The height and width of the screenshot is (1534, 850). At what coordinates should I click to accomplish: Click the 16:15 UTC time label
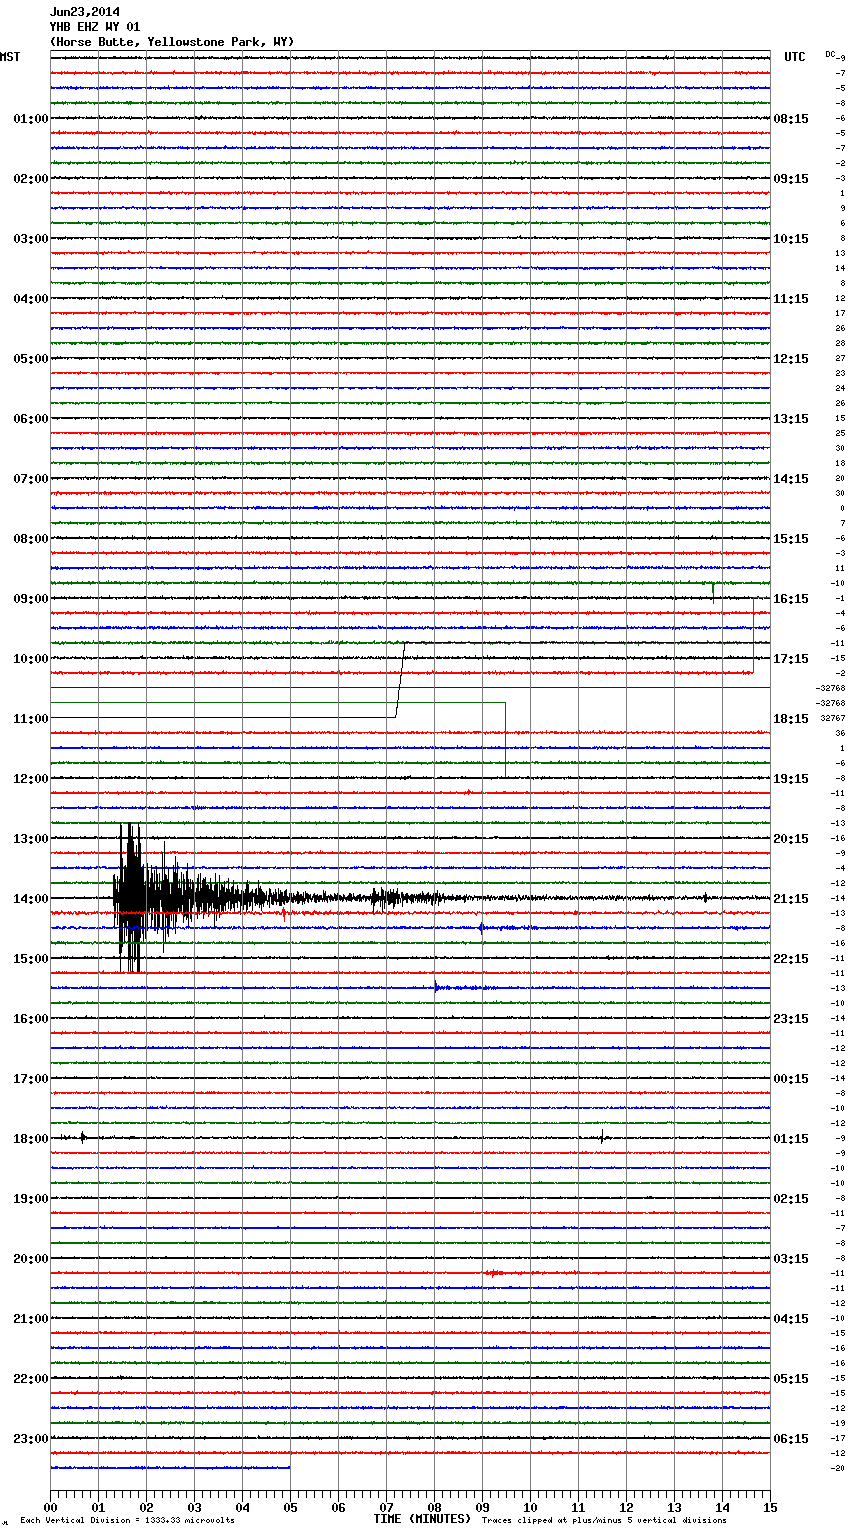coord(791,599)
